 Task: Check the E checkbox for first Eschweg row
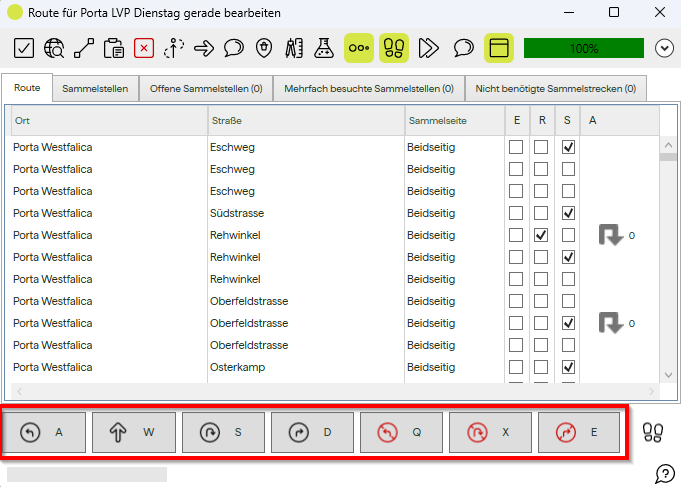click(516, 147)
